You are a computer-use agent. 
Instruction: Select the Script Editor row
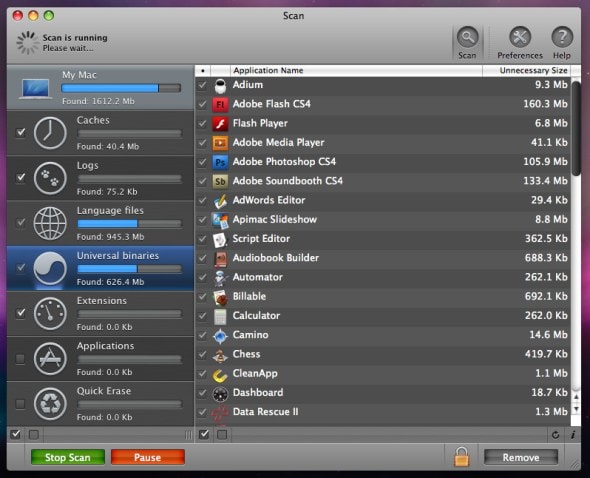point(383,239)
